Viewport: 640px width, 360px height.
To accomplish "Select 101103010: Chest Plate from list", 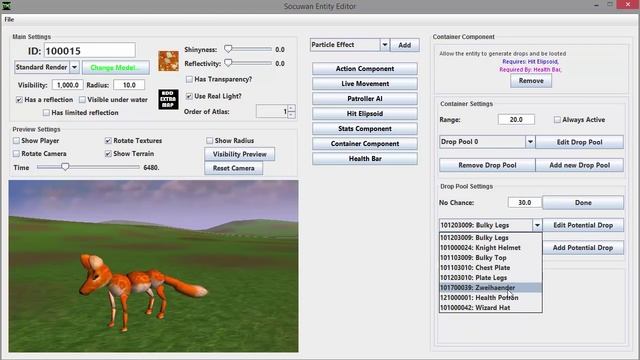I will coord(491,268).
